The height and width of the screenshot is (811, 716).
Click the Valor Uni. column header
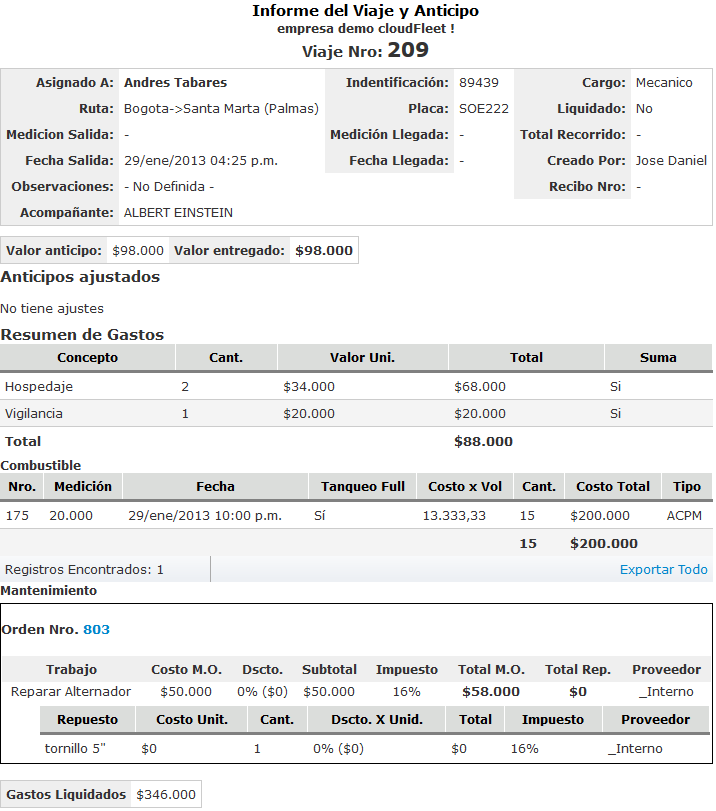coord(362,358)
